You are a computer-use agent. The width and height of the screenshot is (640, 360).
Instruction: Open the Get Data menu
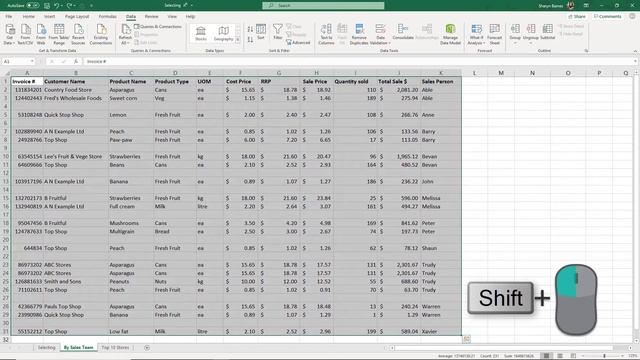9,34
